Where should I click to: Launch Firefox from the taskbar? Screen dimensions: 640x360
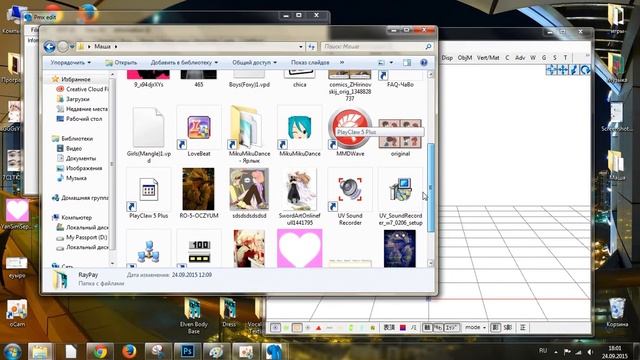pos(129,351)
